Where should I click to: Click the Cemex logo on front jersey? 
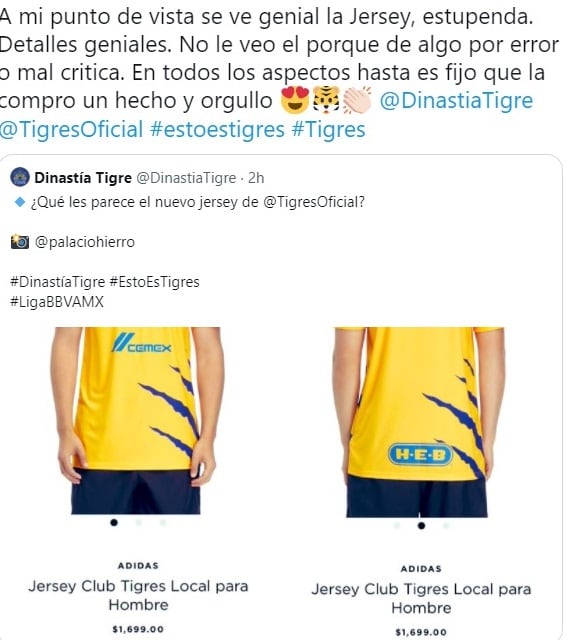[x=141, y=343]
